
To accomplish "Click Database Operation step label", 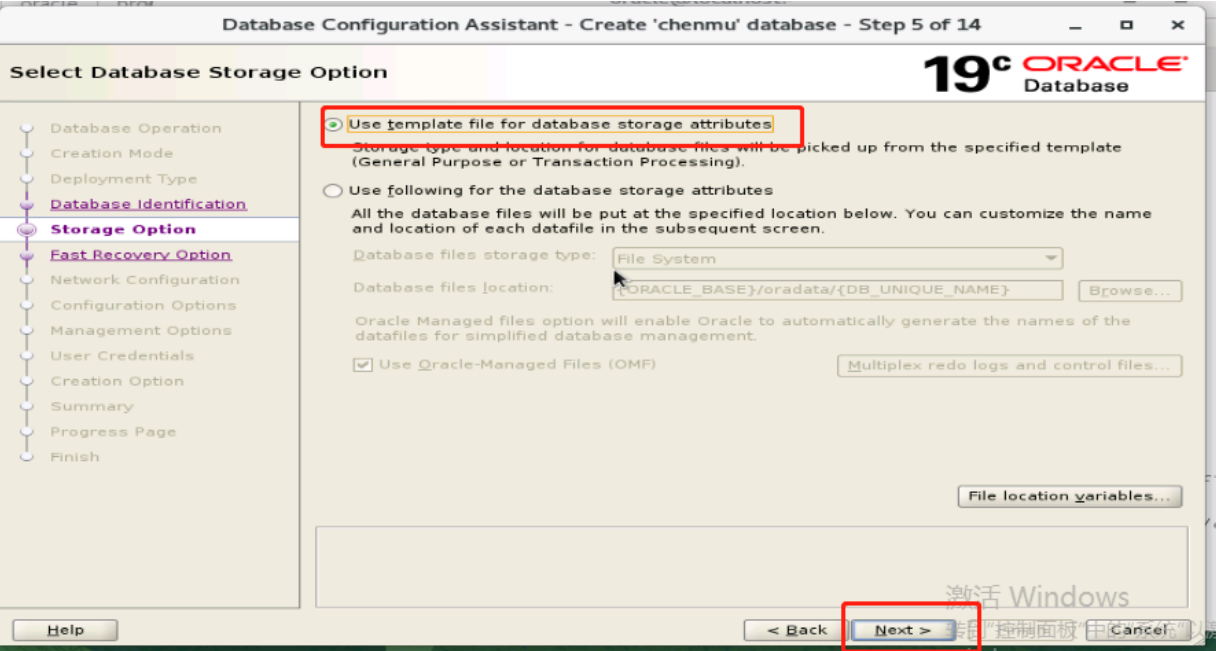I will 136,128.
